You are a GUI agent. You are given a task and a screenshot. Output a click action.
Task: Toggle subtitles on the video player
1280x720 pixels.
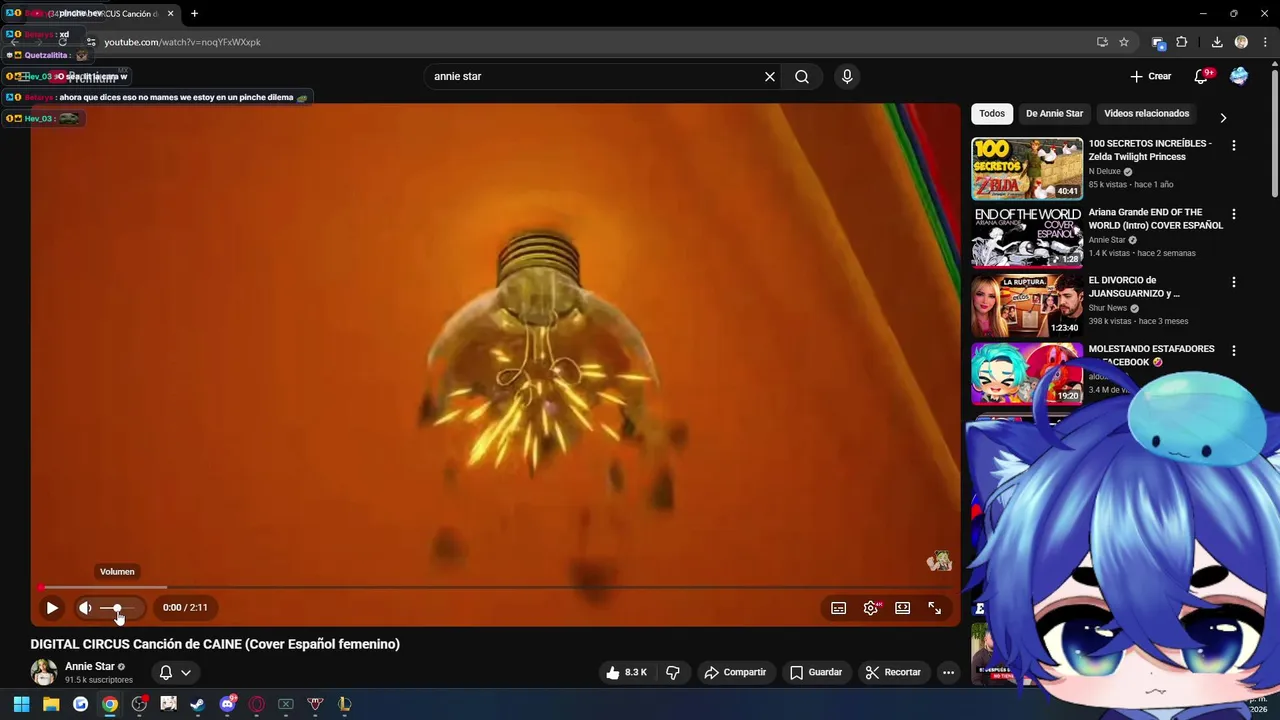click(x=839, y=607)
